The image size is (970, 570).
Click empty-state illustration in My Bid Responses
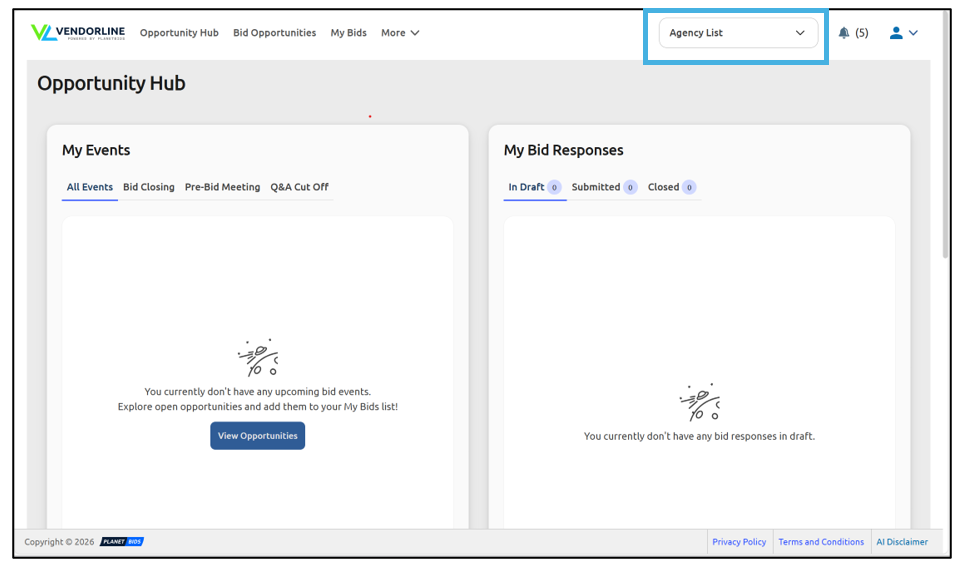click(699, 402)
